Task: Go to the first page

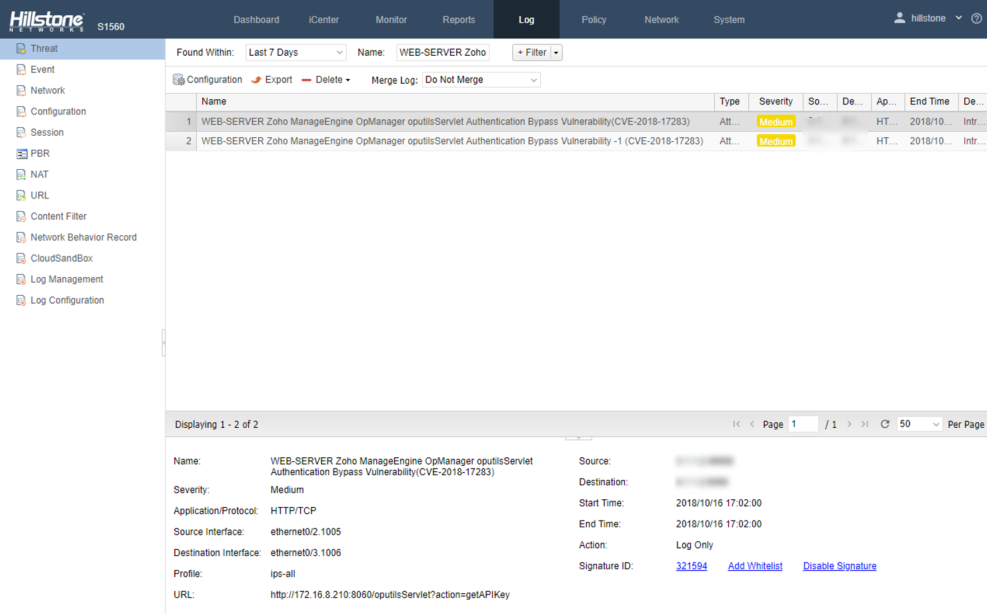Action: coord(736,424)
